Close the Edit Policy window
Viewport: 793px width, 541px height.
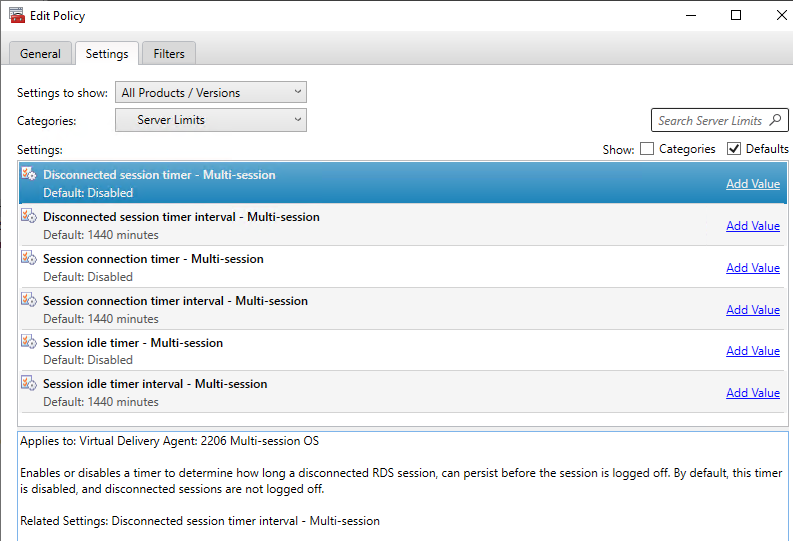point(781,15)
